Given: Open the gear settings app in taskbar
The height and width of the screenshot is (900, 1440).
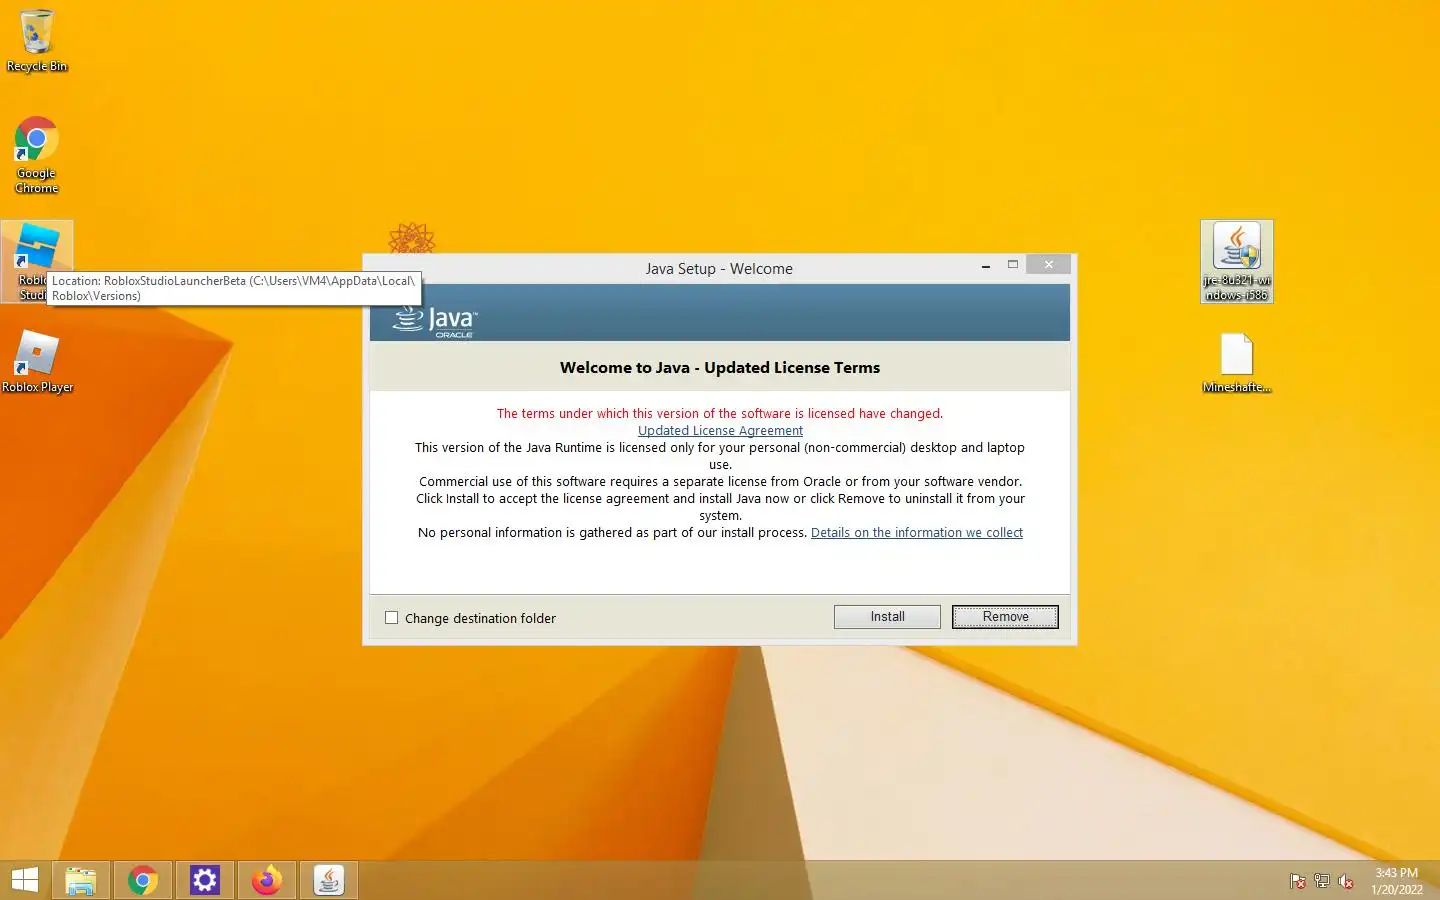Looking at the screenshot, I should (205, 880).
